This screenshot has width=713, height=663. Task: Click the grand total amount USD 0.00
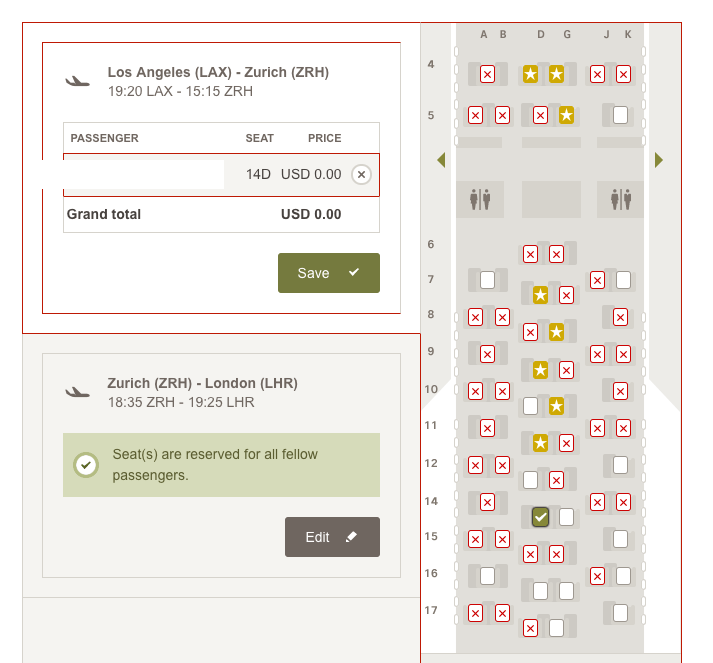[x=311, y=214]
